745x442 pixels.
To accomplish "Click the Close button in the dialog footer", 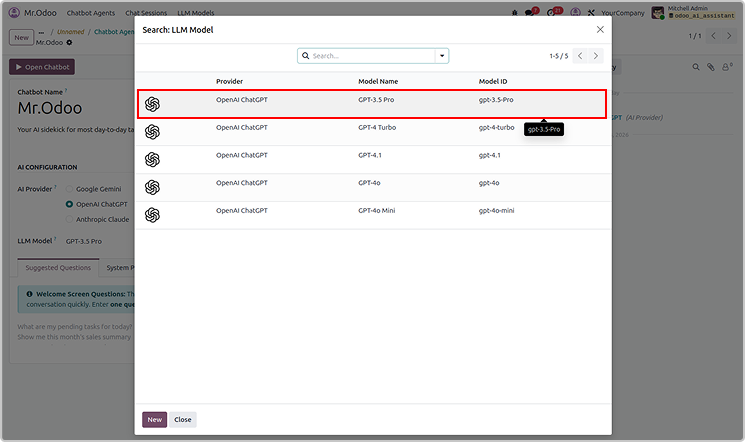I will pos(183,420).
